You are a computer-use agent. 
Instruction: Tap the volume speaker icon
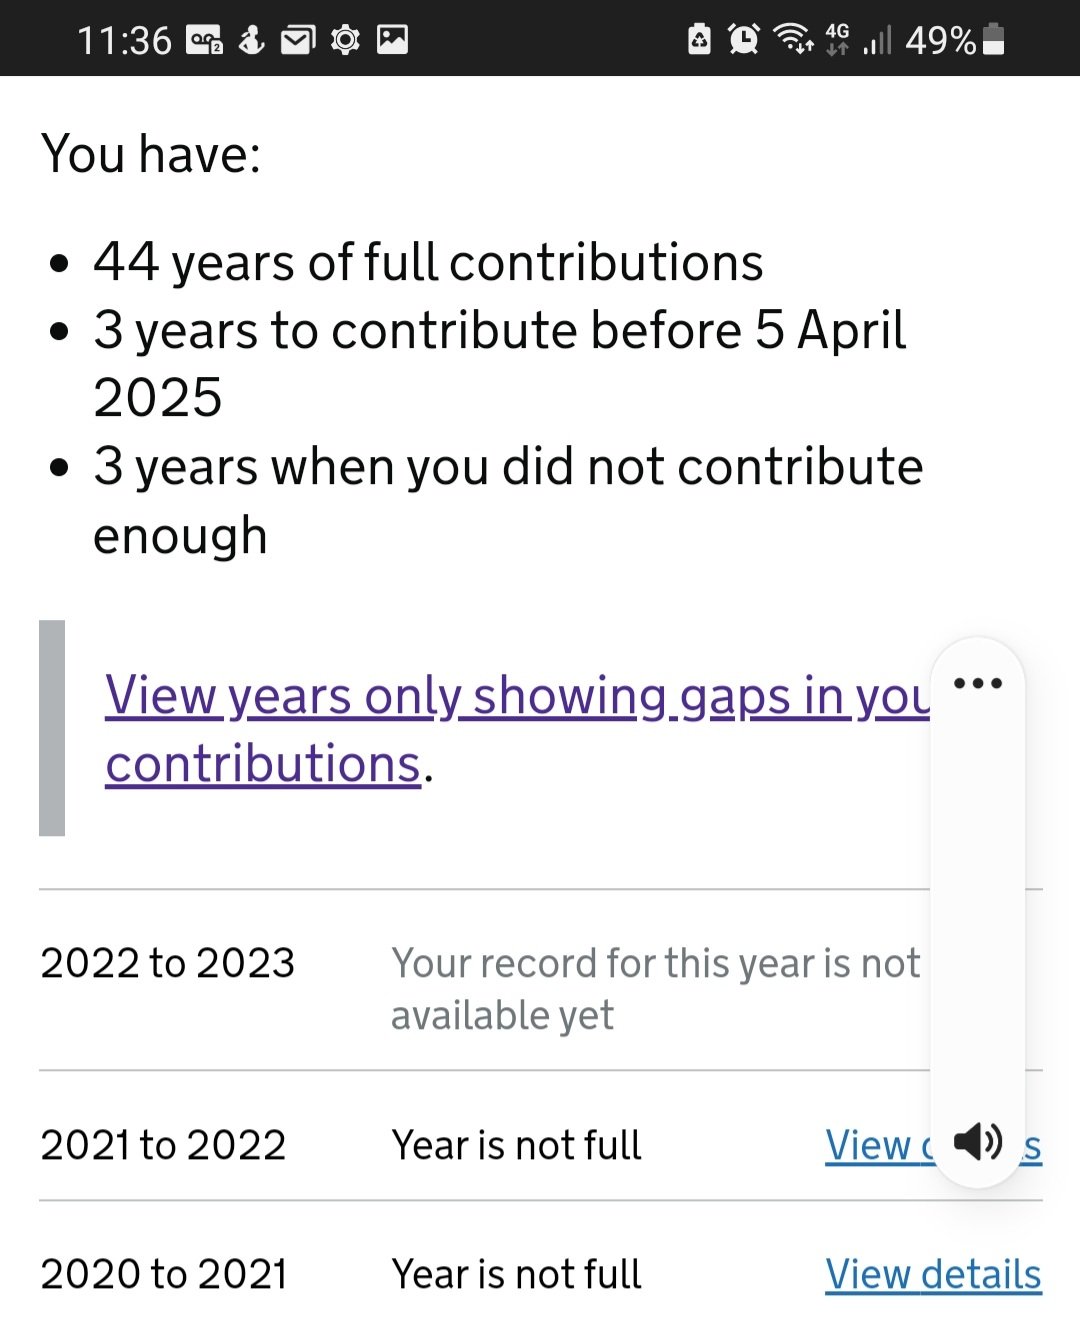(x=977, y=1141)
